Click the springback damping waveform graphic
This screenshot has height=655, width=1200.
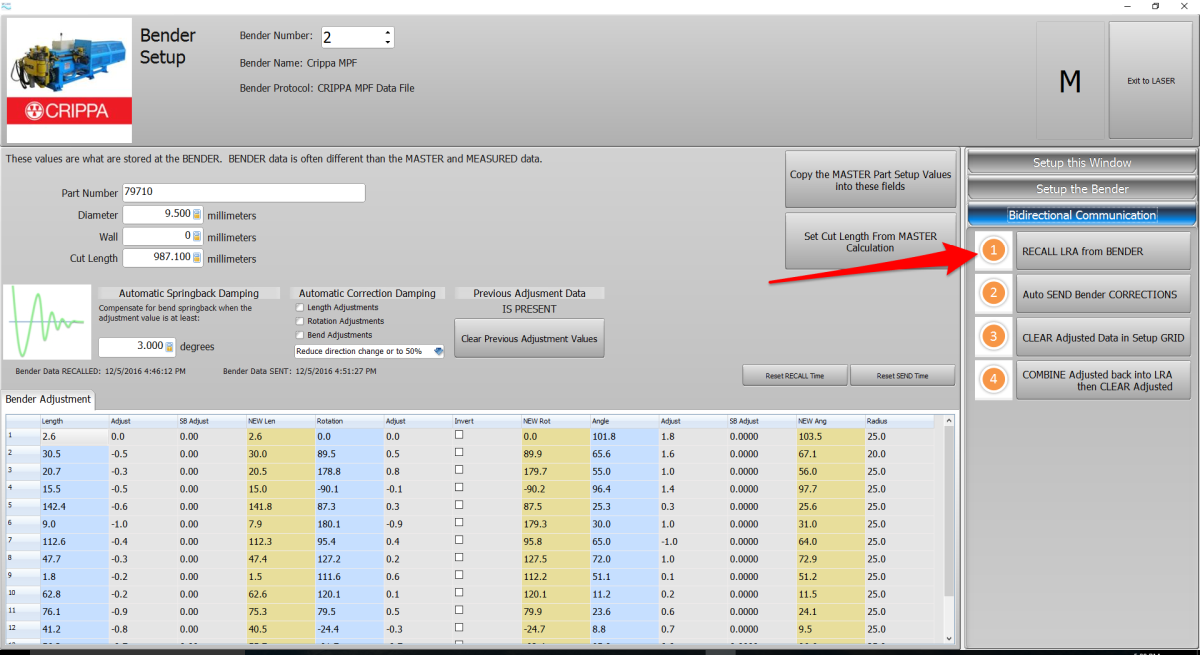[46, 322]
